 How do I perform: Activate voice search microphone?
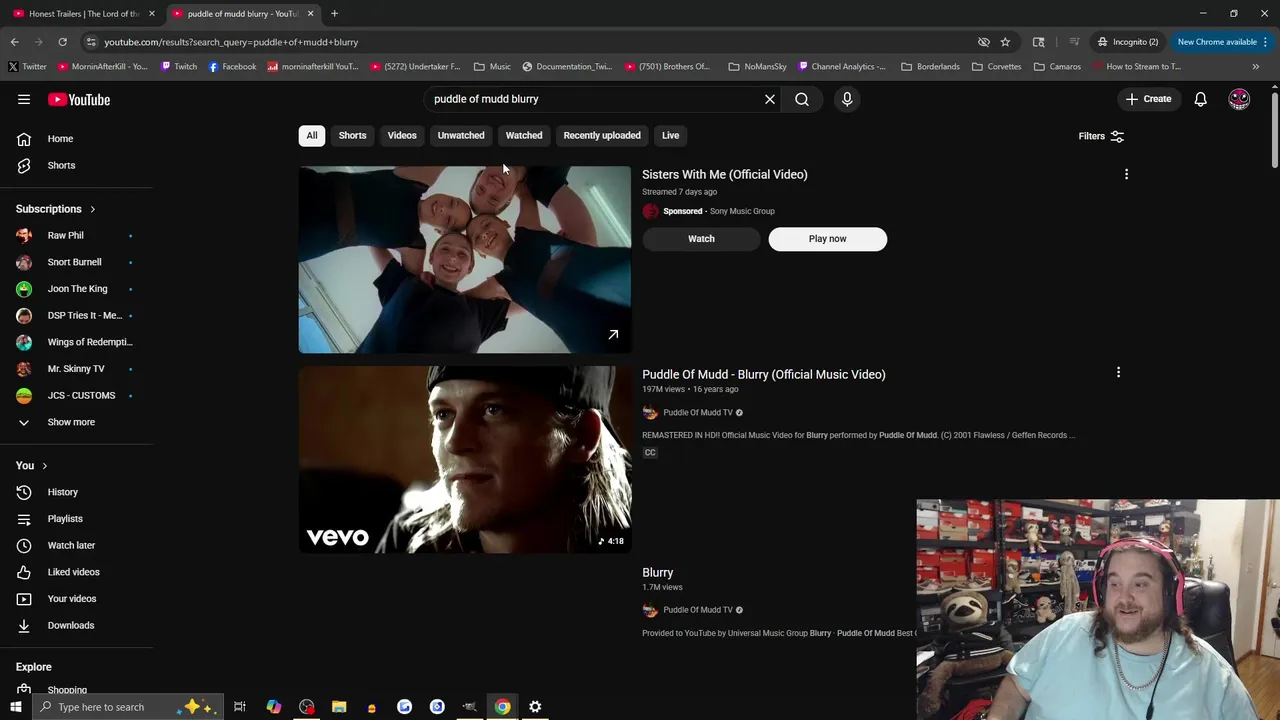click(847, 99)
